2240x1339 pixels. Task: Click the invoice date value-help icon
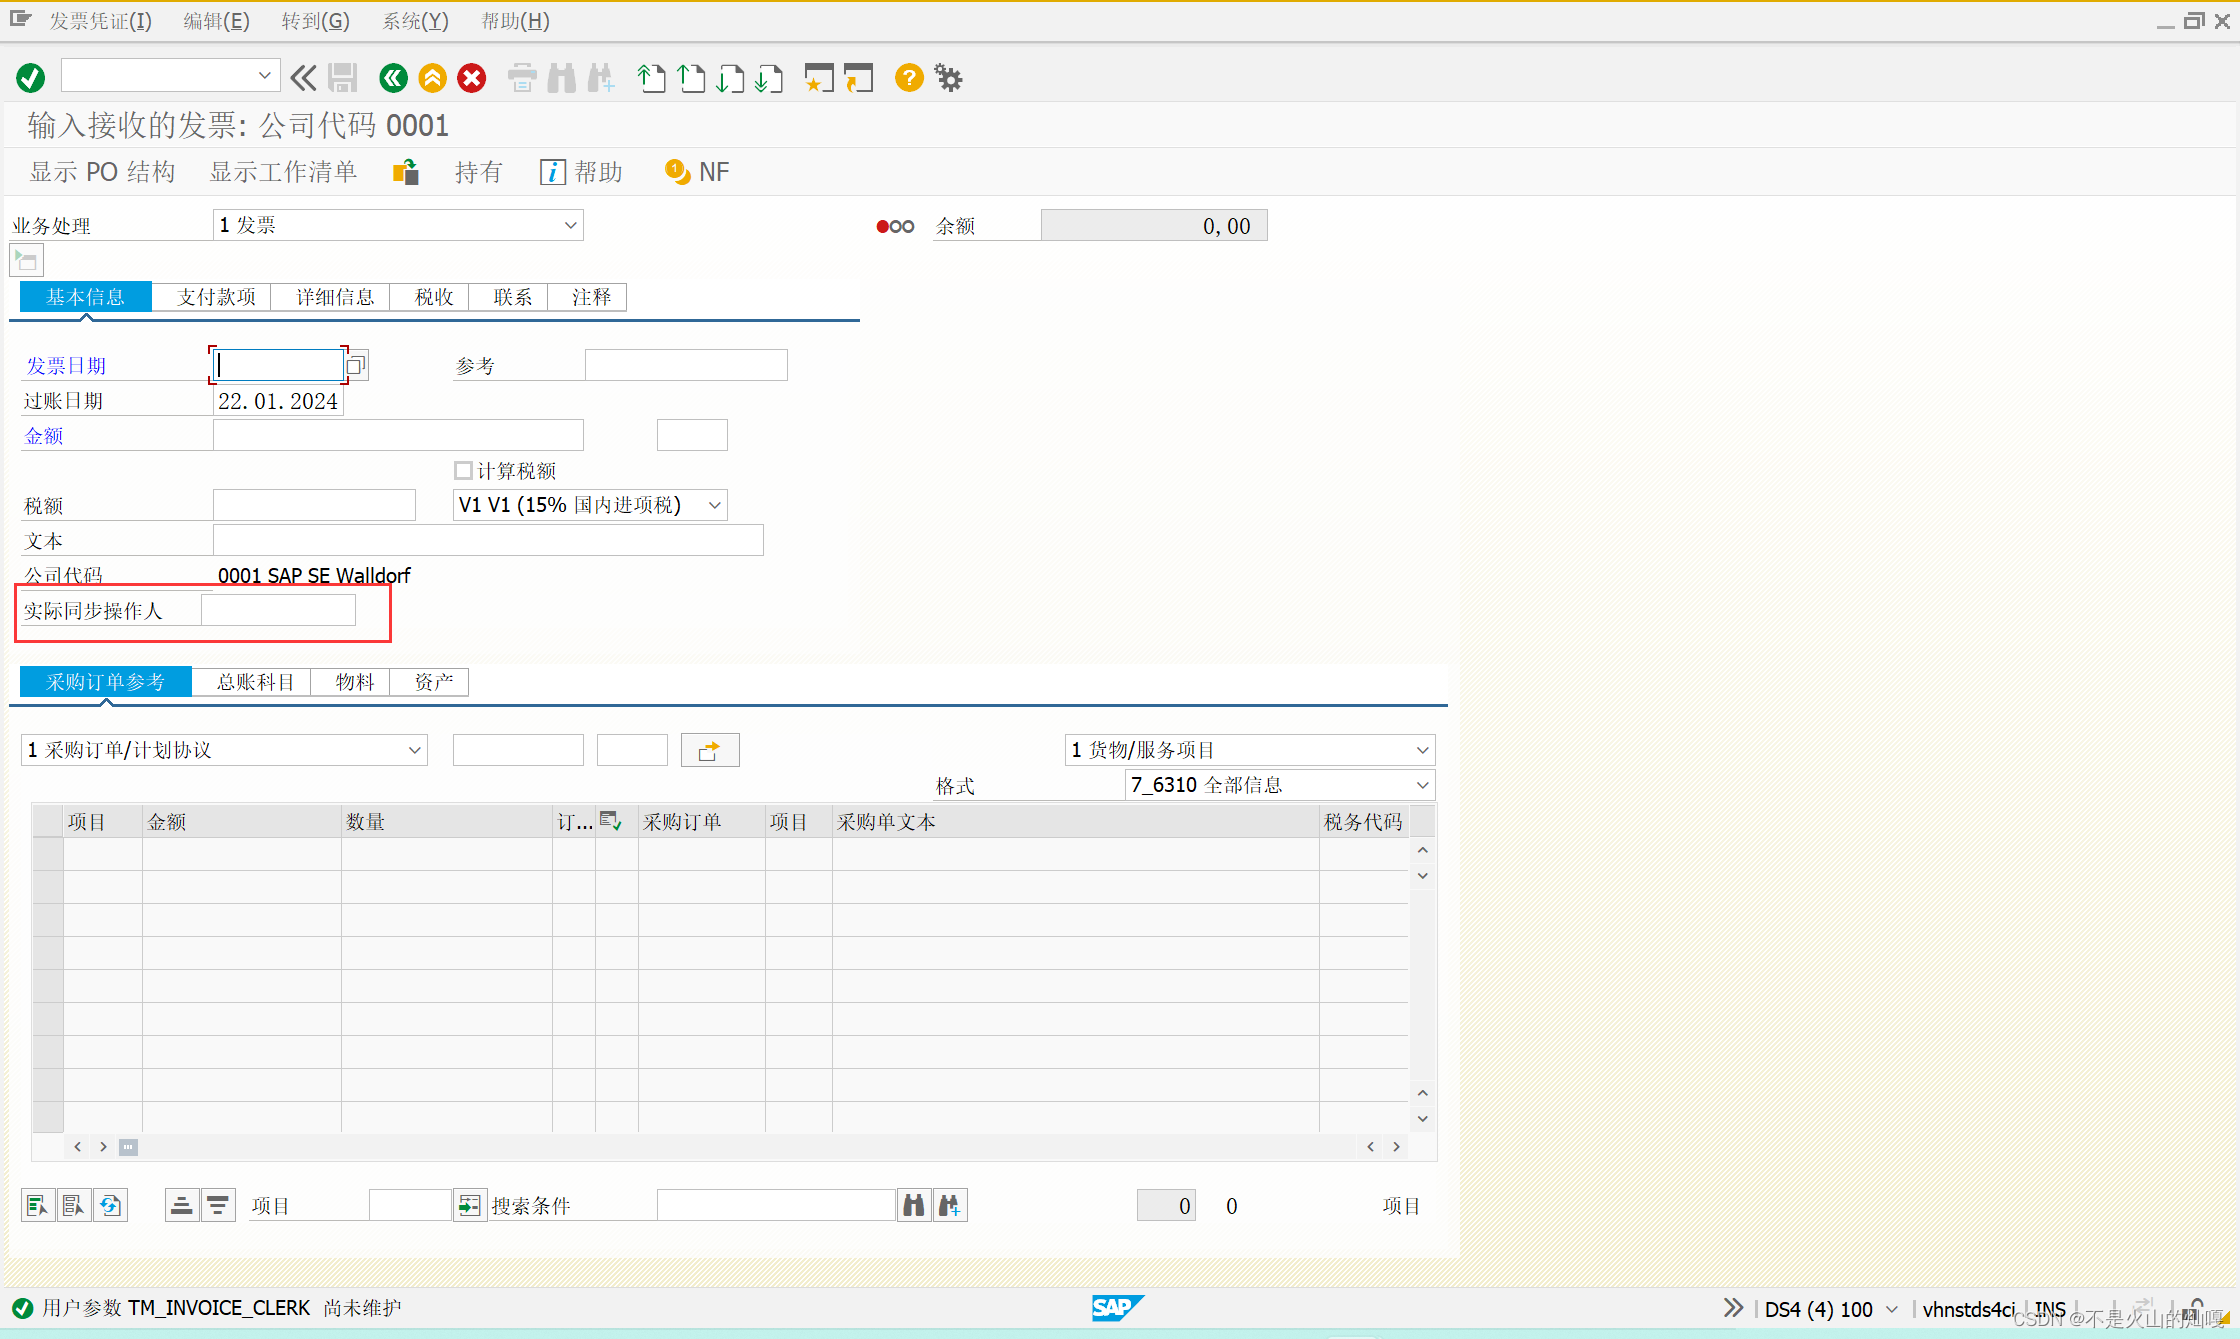(357, 365)
